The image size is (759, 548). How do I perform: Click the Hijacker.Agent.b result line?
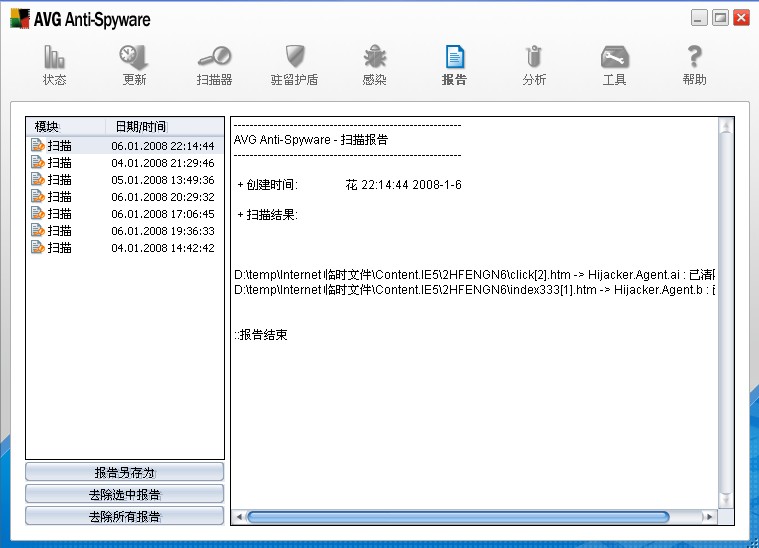pyautogui.click(x=474, y=289)
